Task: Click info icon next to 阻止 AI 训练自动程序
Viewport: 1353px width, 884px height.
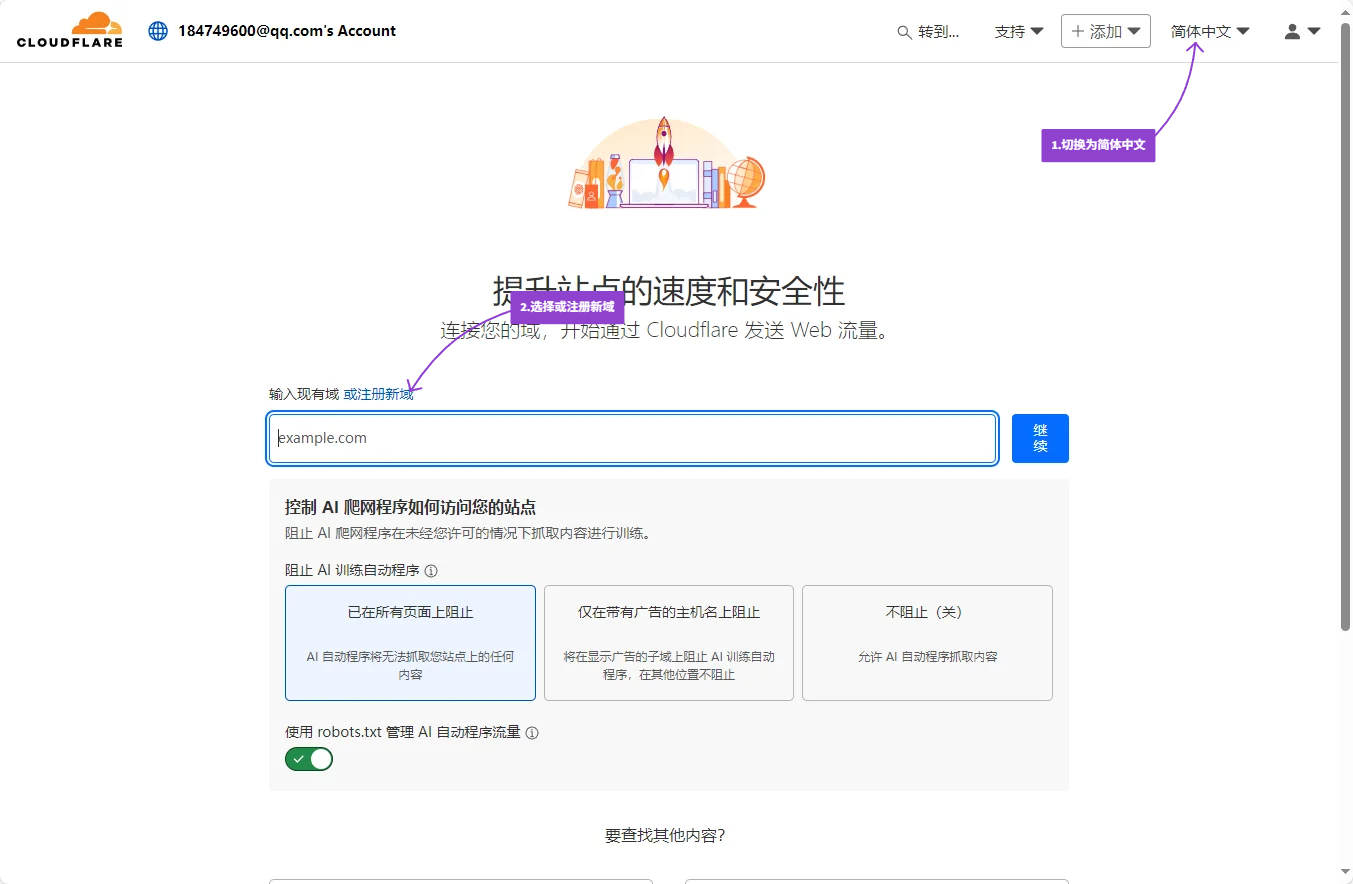Action: [431, 571]
